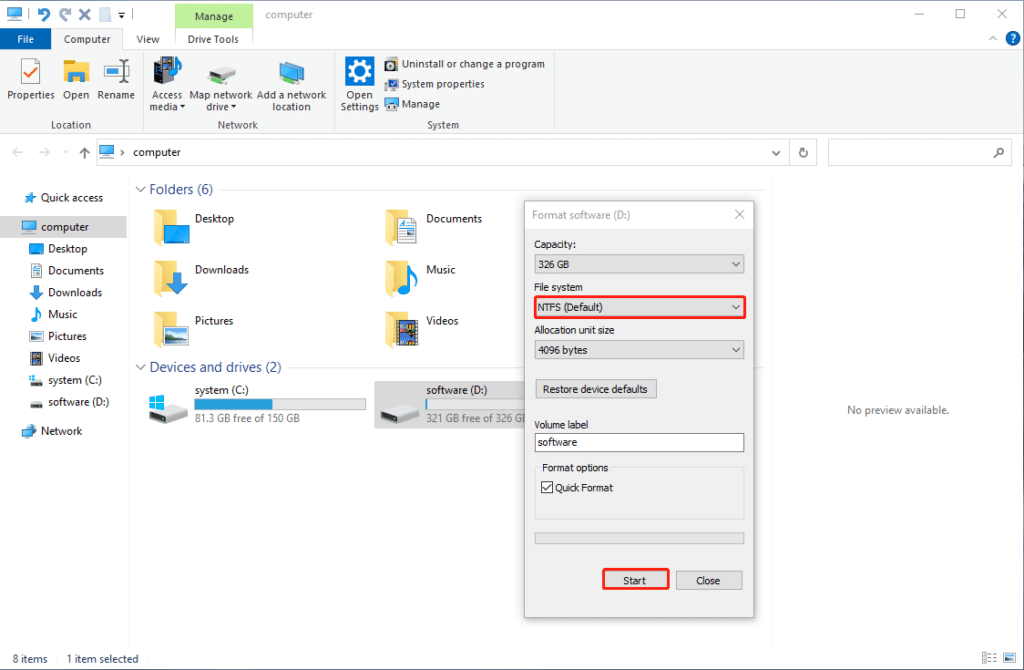Select computer in navigation pane
1024x670 pixels.
[64, 227]
